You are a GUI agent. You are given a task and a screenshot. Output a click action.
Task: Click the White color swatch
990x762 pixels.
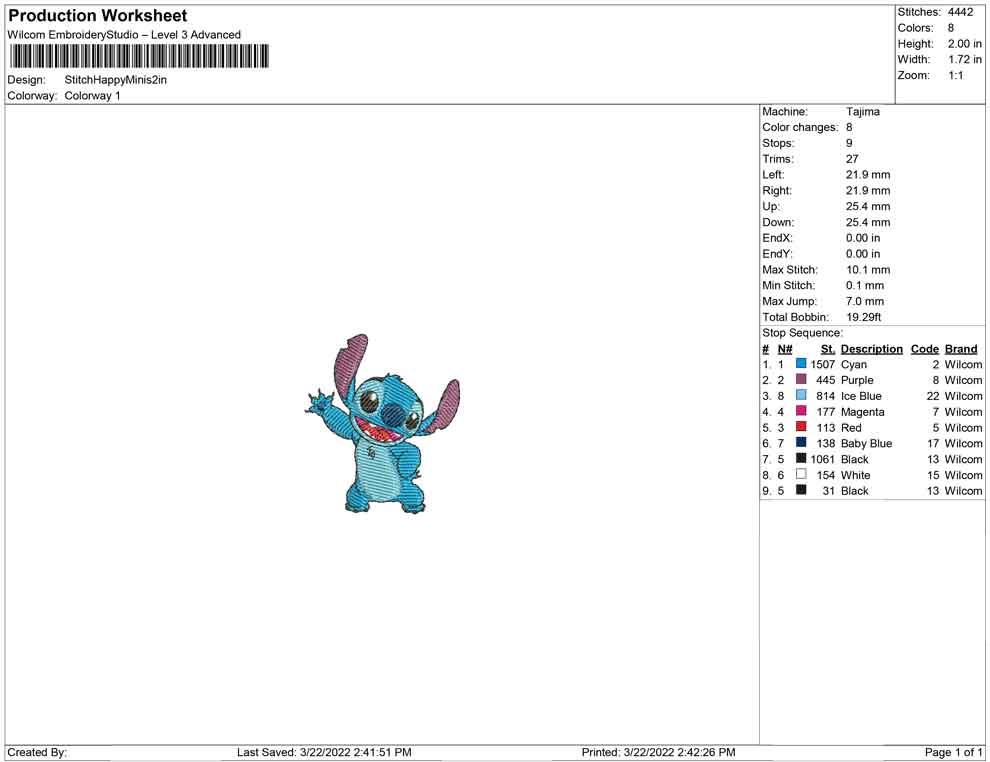[x=801, y=473]
